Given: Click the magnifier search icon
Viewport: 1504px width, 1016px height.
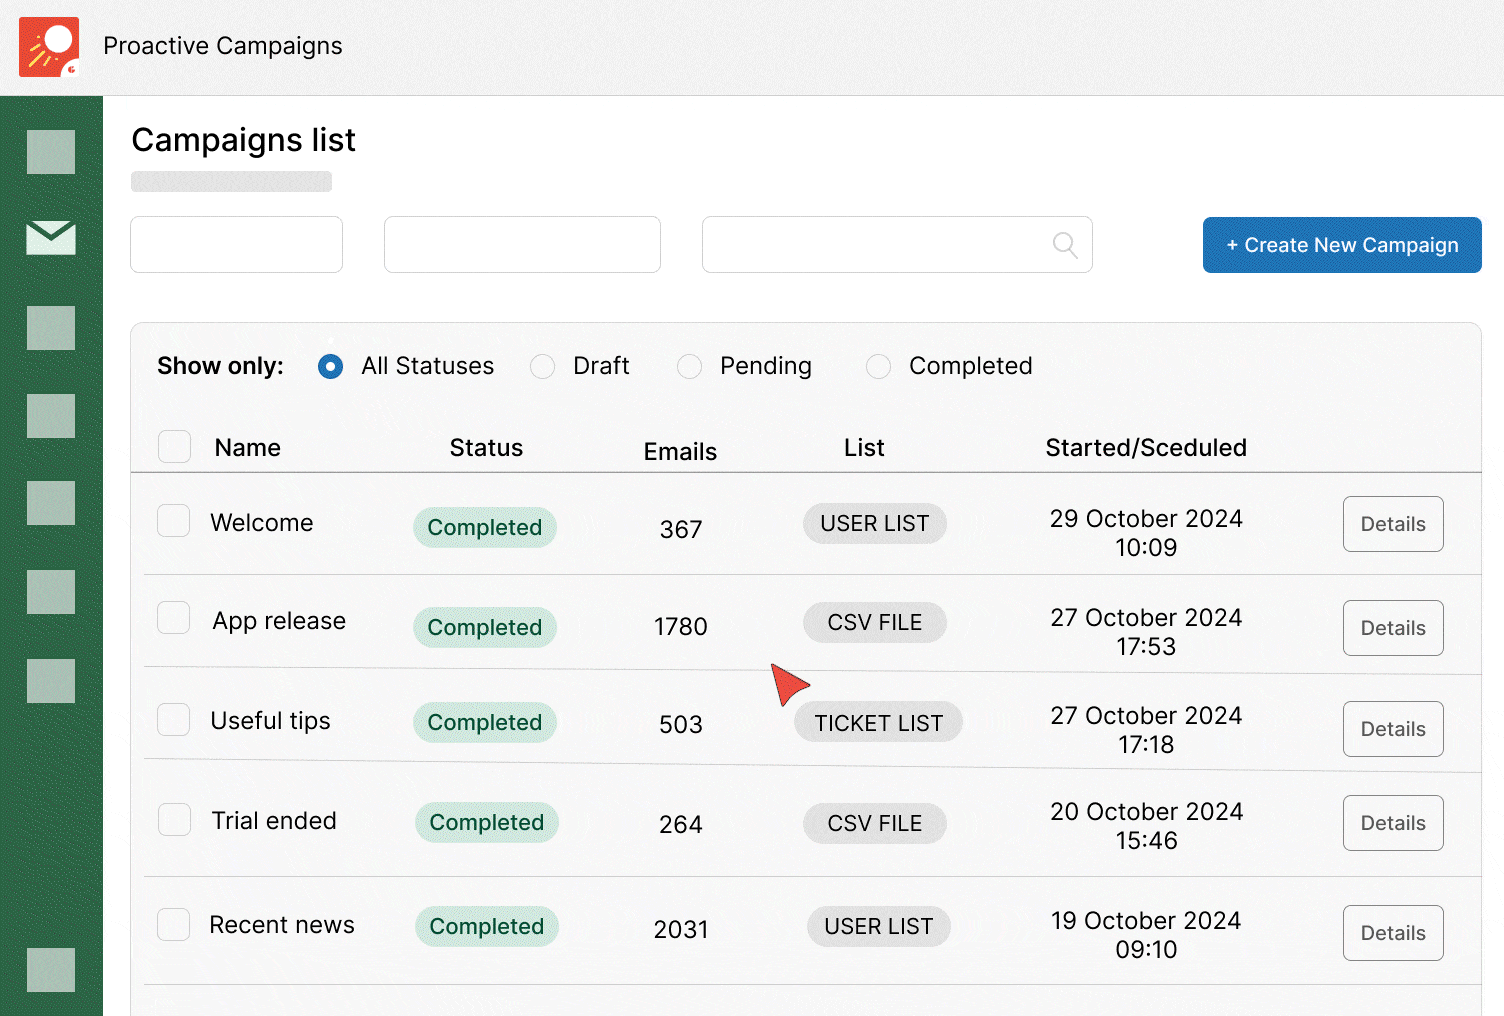Looking at the screenshot, I should pyautogui.click(x=1065, y=245).
